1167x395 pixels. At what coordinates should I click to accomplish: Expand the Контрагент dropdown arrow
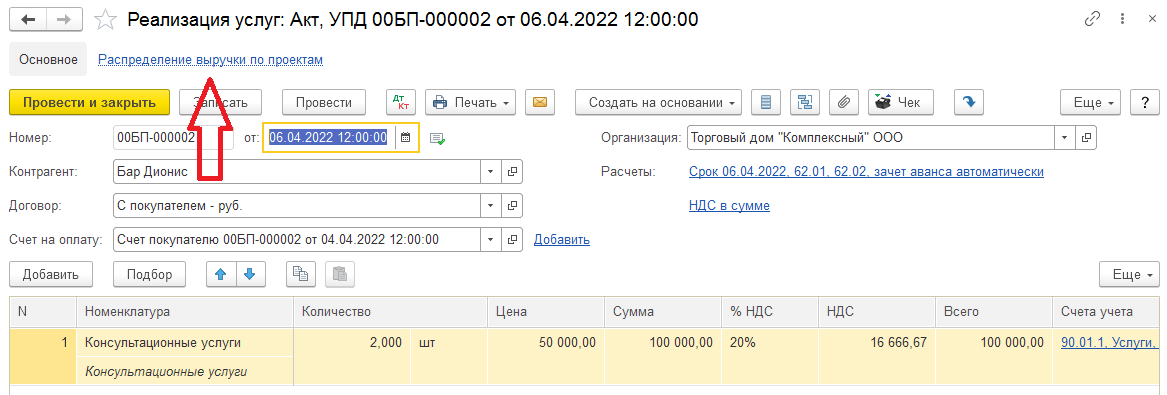490,171
